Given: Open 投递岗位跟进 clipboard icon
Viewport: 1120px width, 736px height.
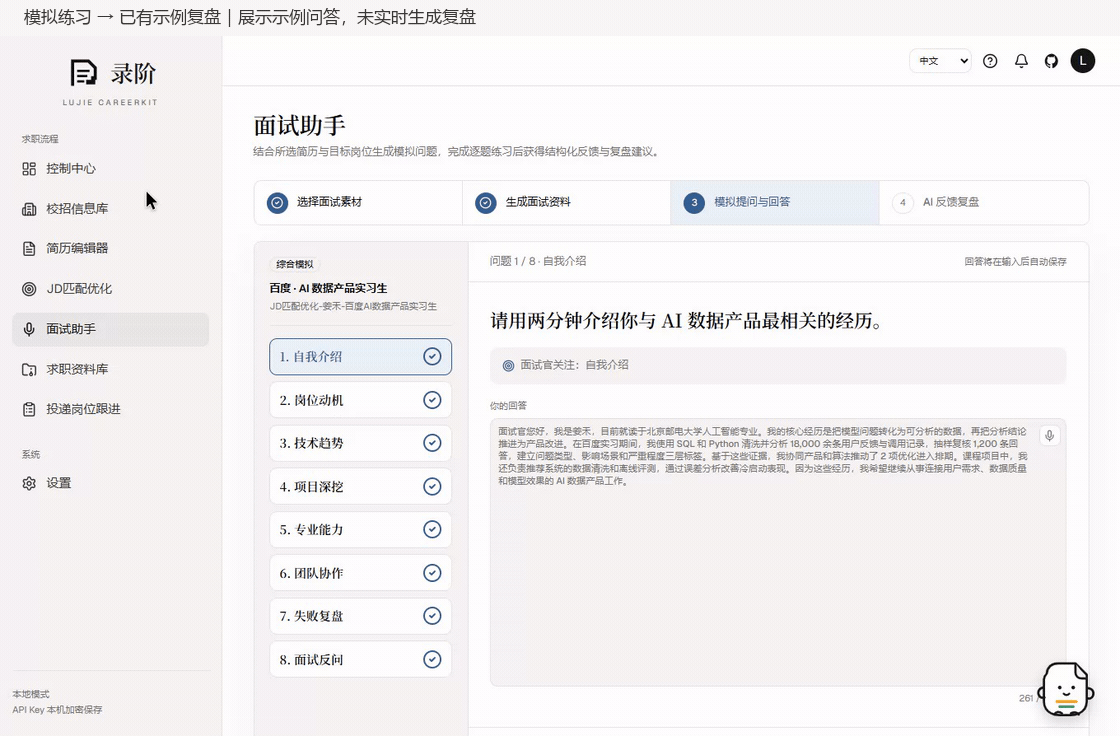Looking at the screenshot, I should [29, 409].
